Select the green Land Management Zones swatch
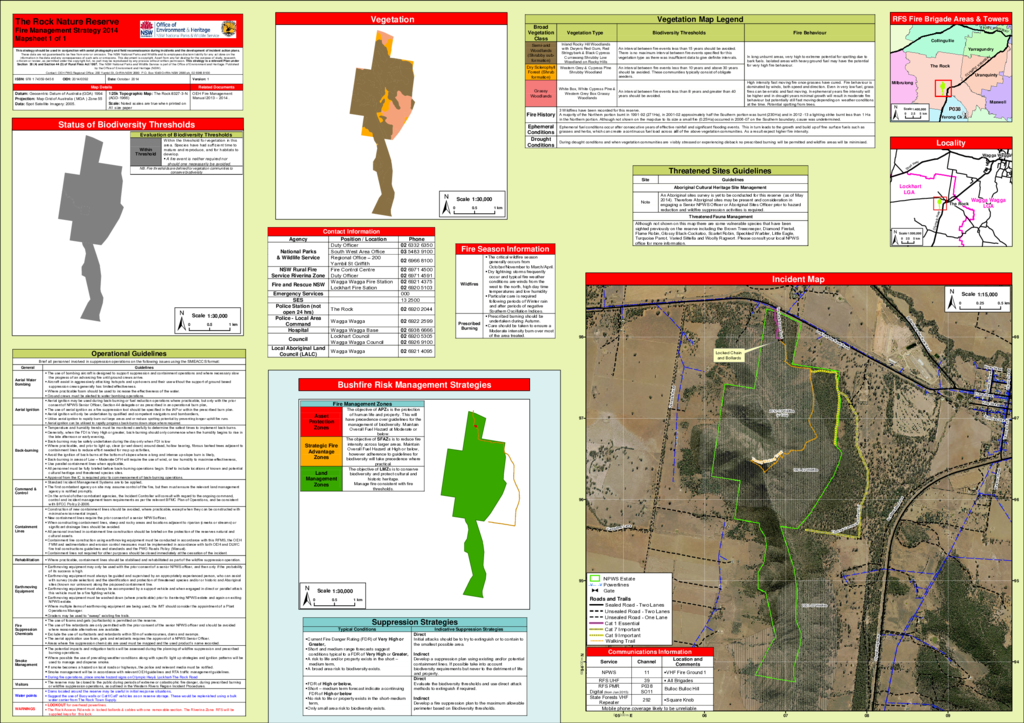Viewport: 1024px width, 723px height. [321, 479]
